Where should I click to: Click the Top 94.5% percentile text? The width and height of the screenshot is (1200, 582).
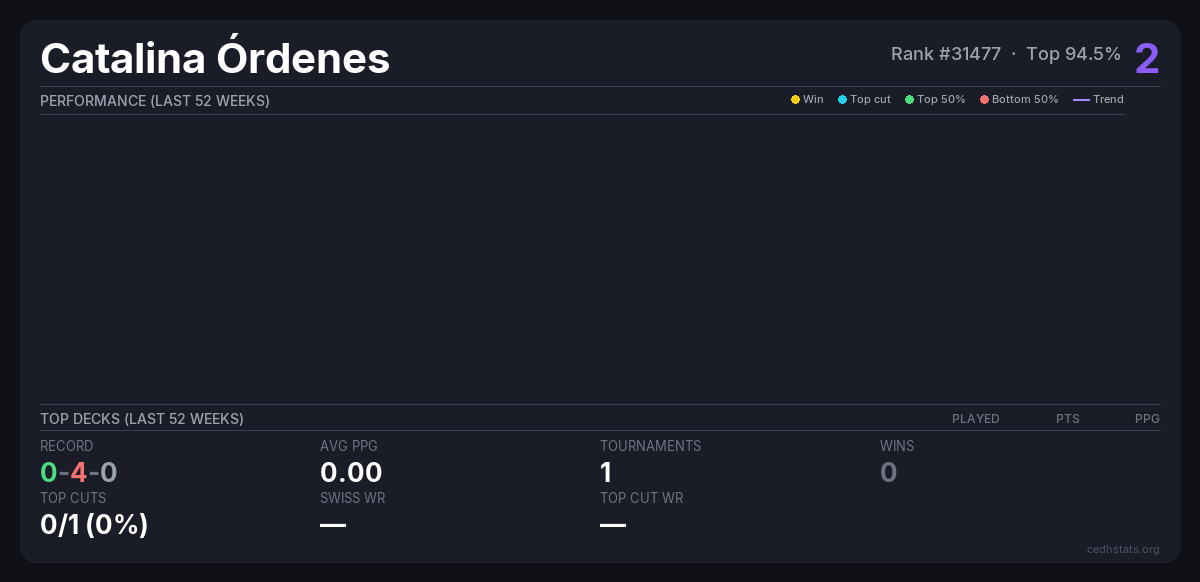pos(1073,54)
